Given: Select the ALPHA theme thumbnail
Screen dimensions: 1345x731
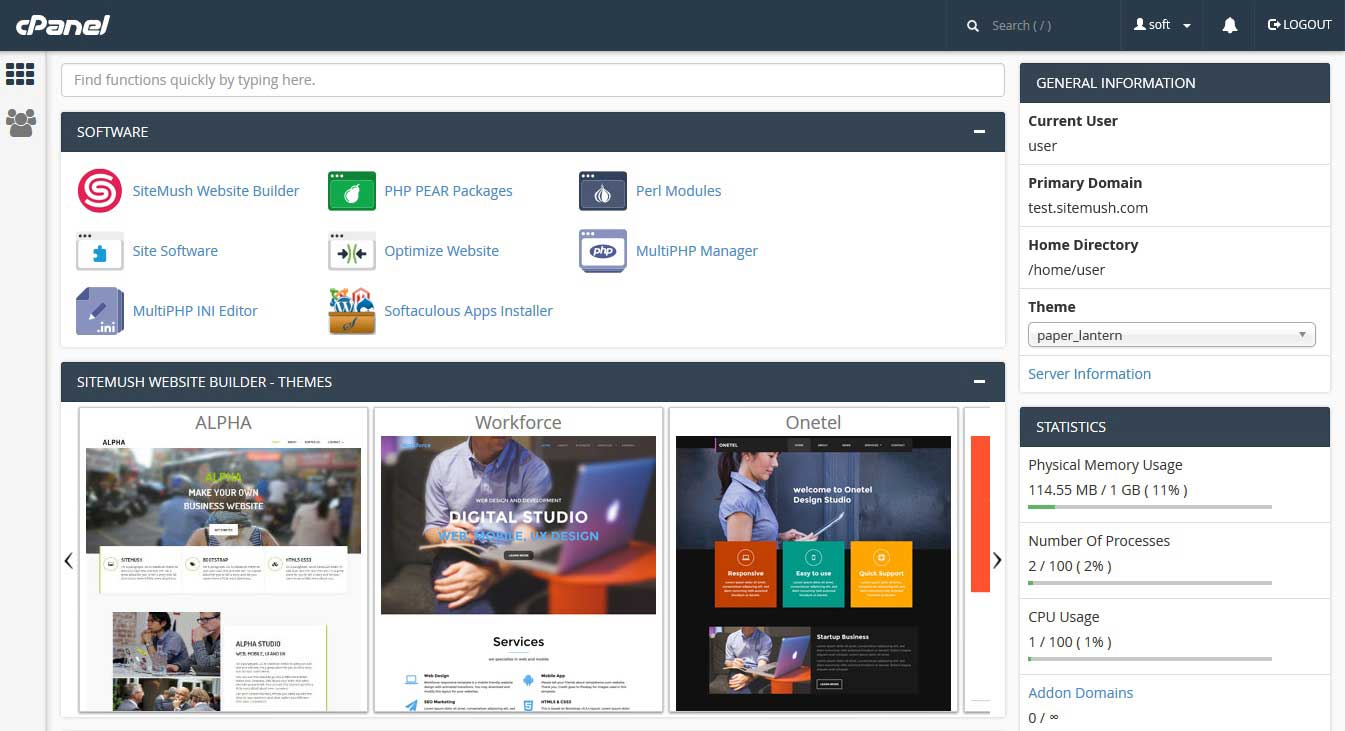Looking at the screenshot, I should pos(223,574).
